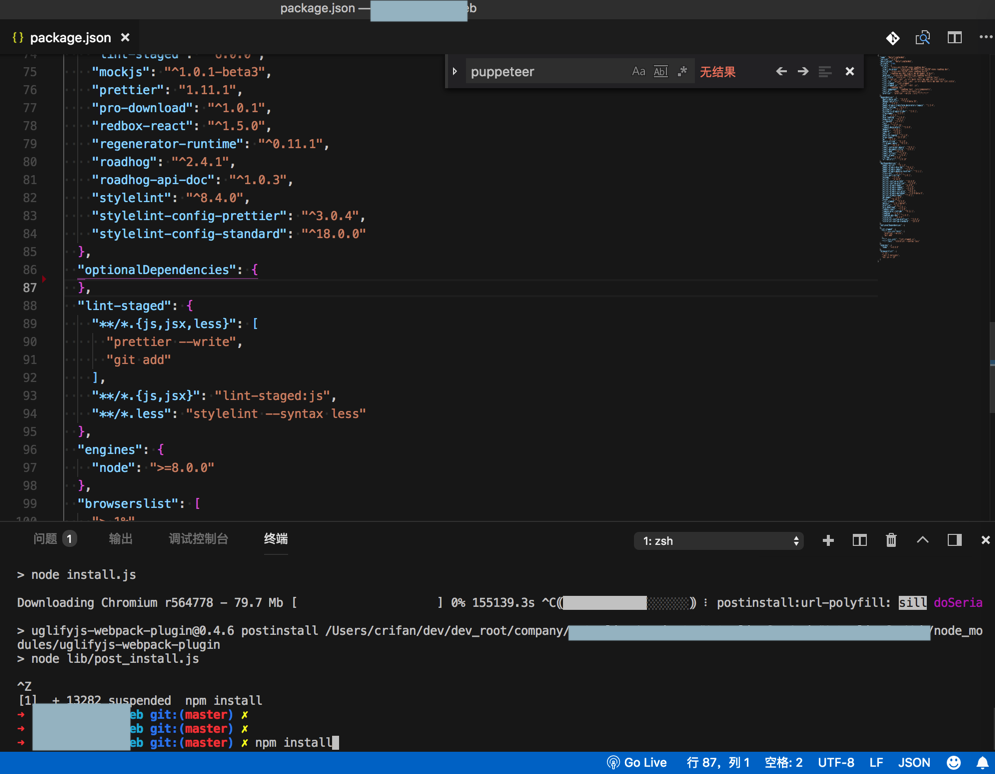Click Go Live in the status bar

tap(637, 763)
